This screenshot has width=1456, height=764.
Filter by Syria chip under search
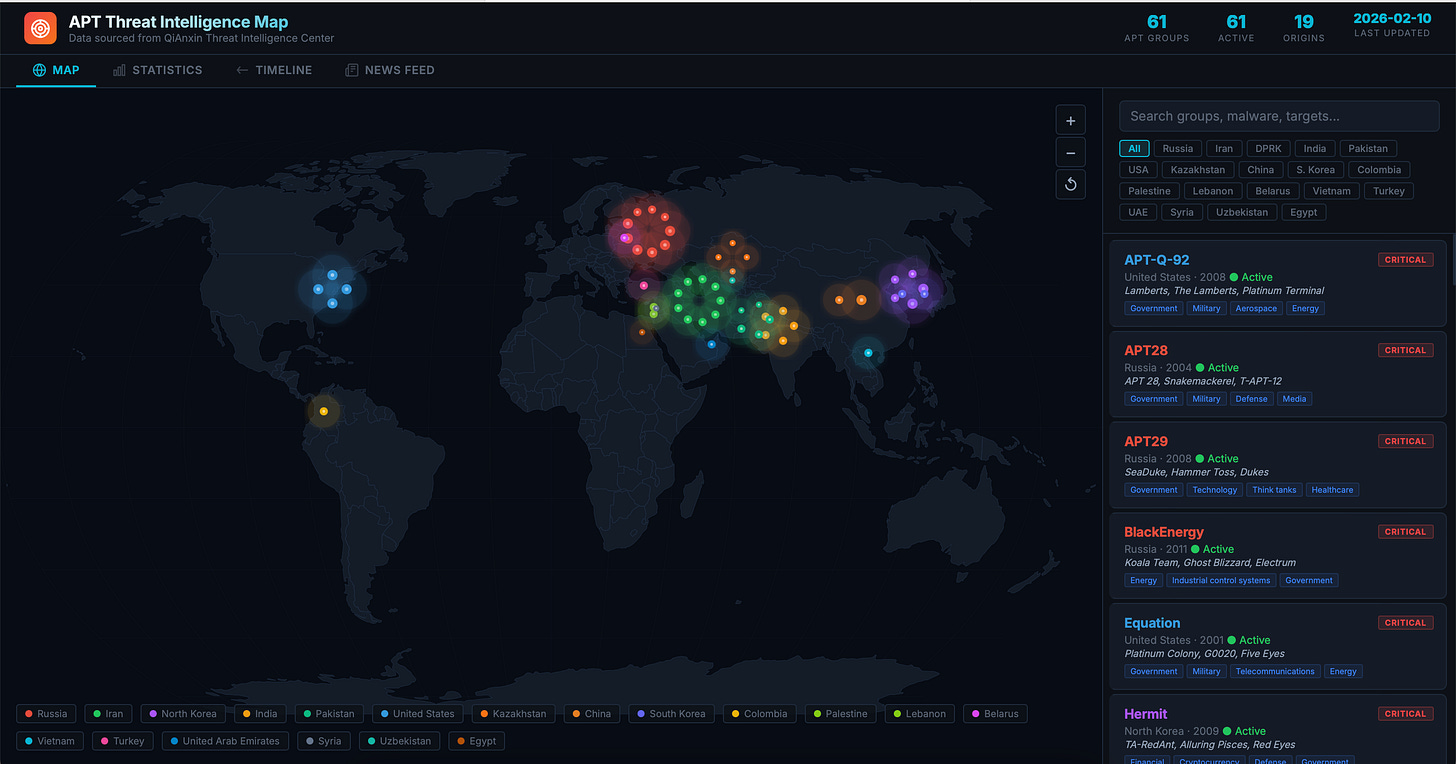click(x=1182, y=212)
